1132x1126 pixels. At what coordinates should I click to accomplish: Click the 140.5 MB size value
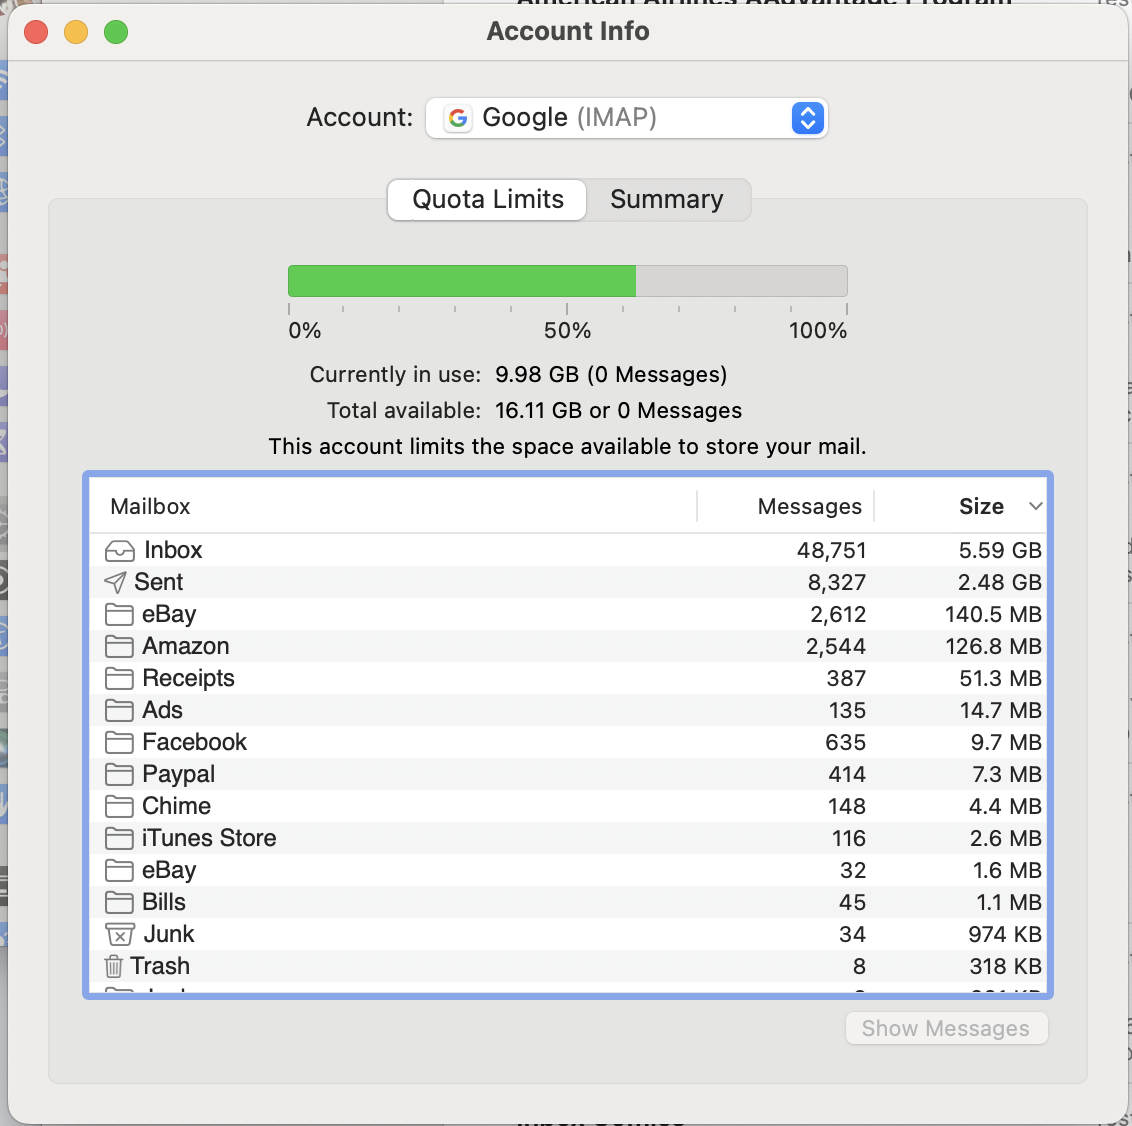click(993, 614)
